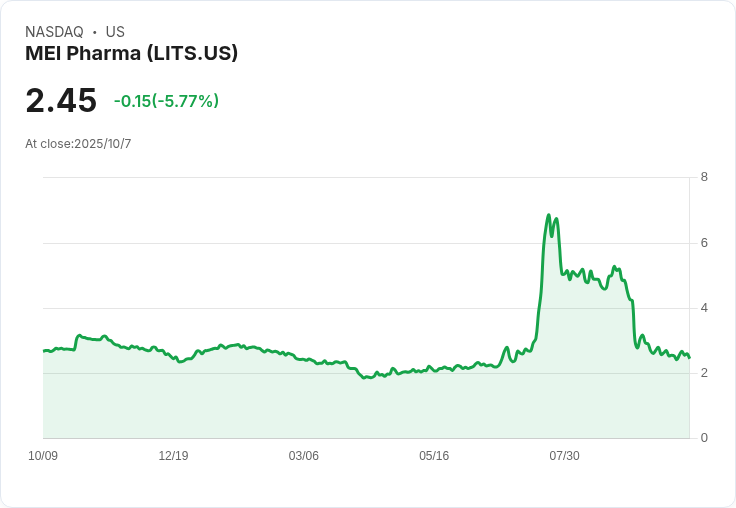Image resolution: width=736 pixels, height=508 pixels.
Task: Click the chart line's rightmost end point
Action: 689,358
